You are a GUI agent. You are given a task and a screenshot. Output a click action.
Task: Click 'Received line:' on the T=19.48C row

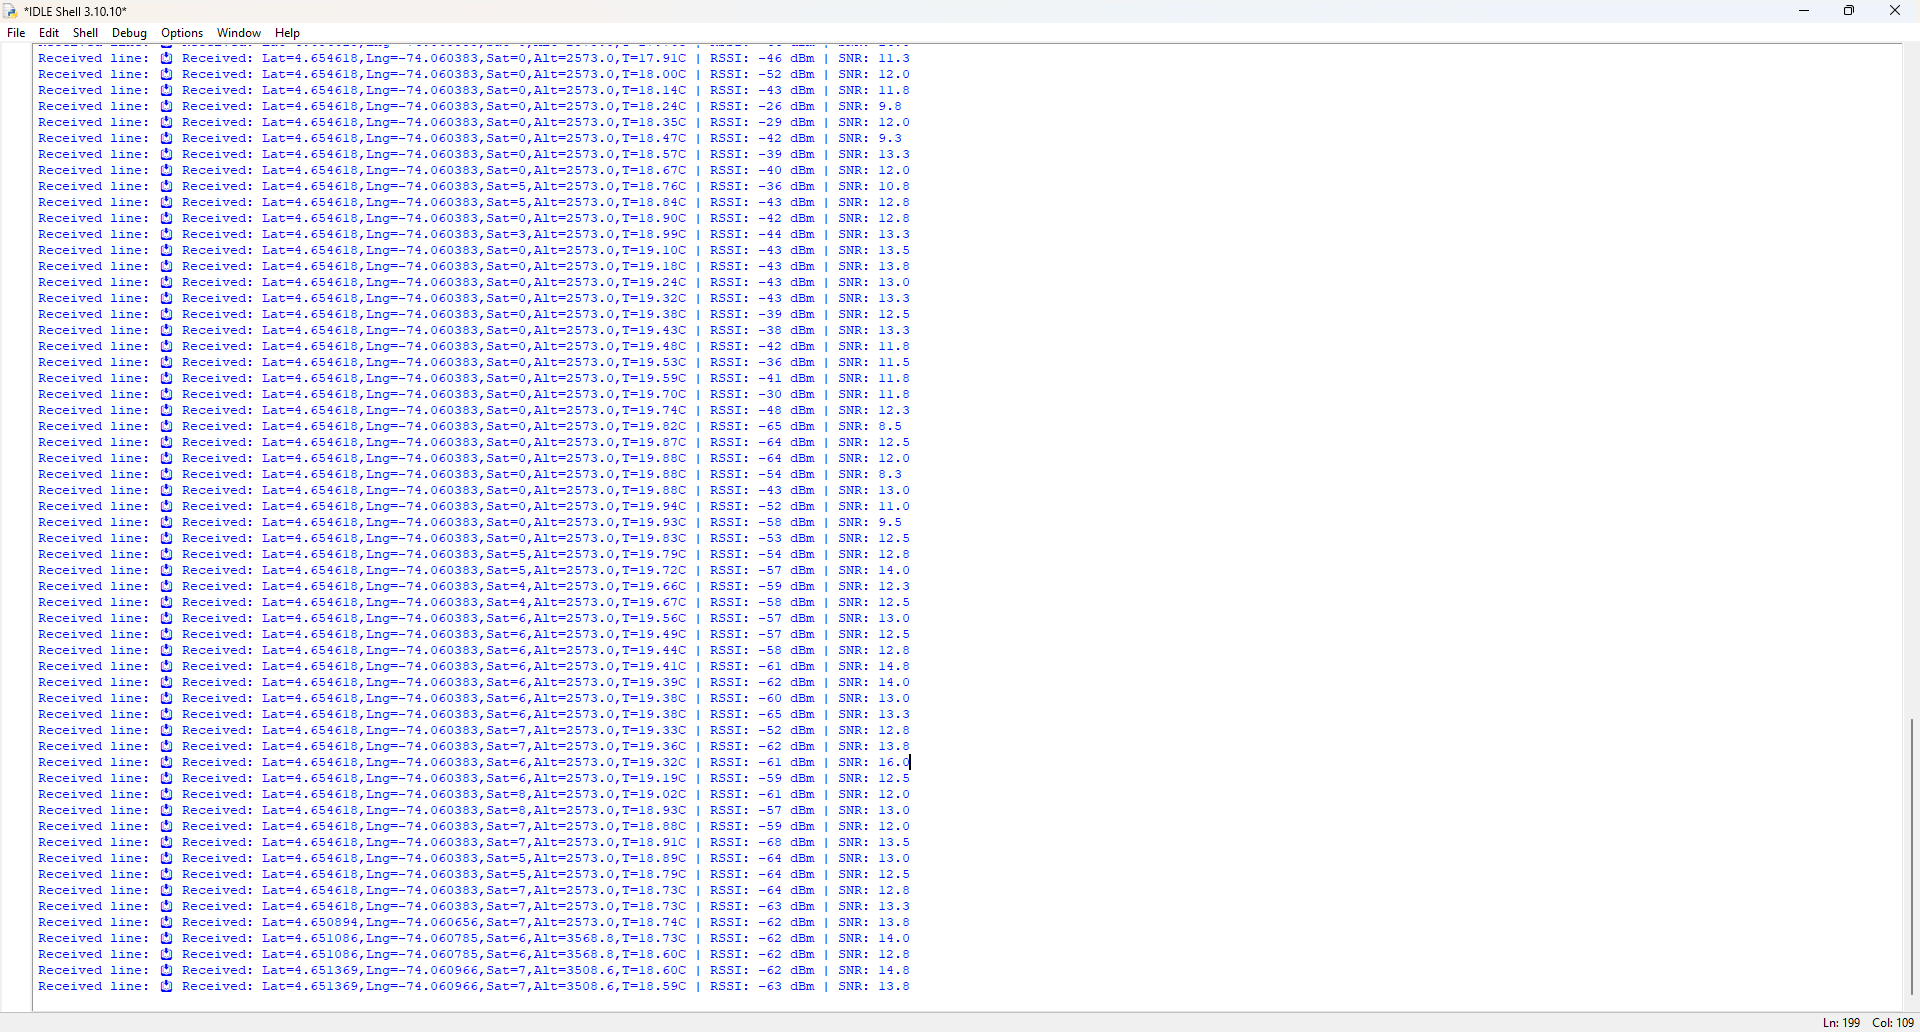click(94, 346)
